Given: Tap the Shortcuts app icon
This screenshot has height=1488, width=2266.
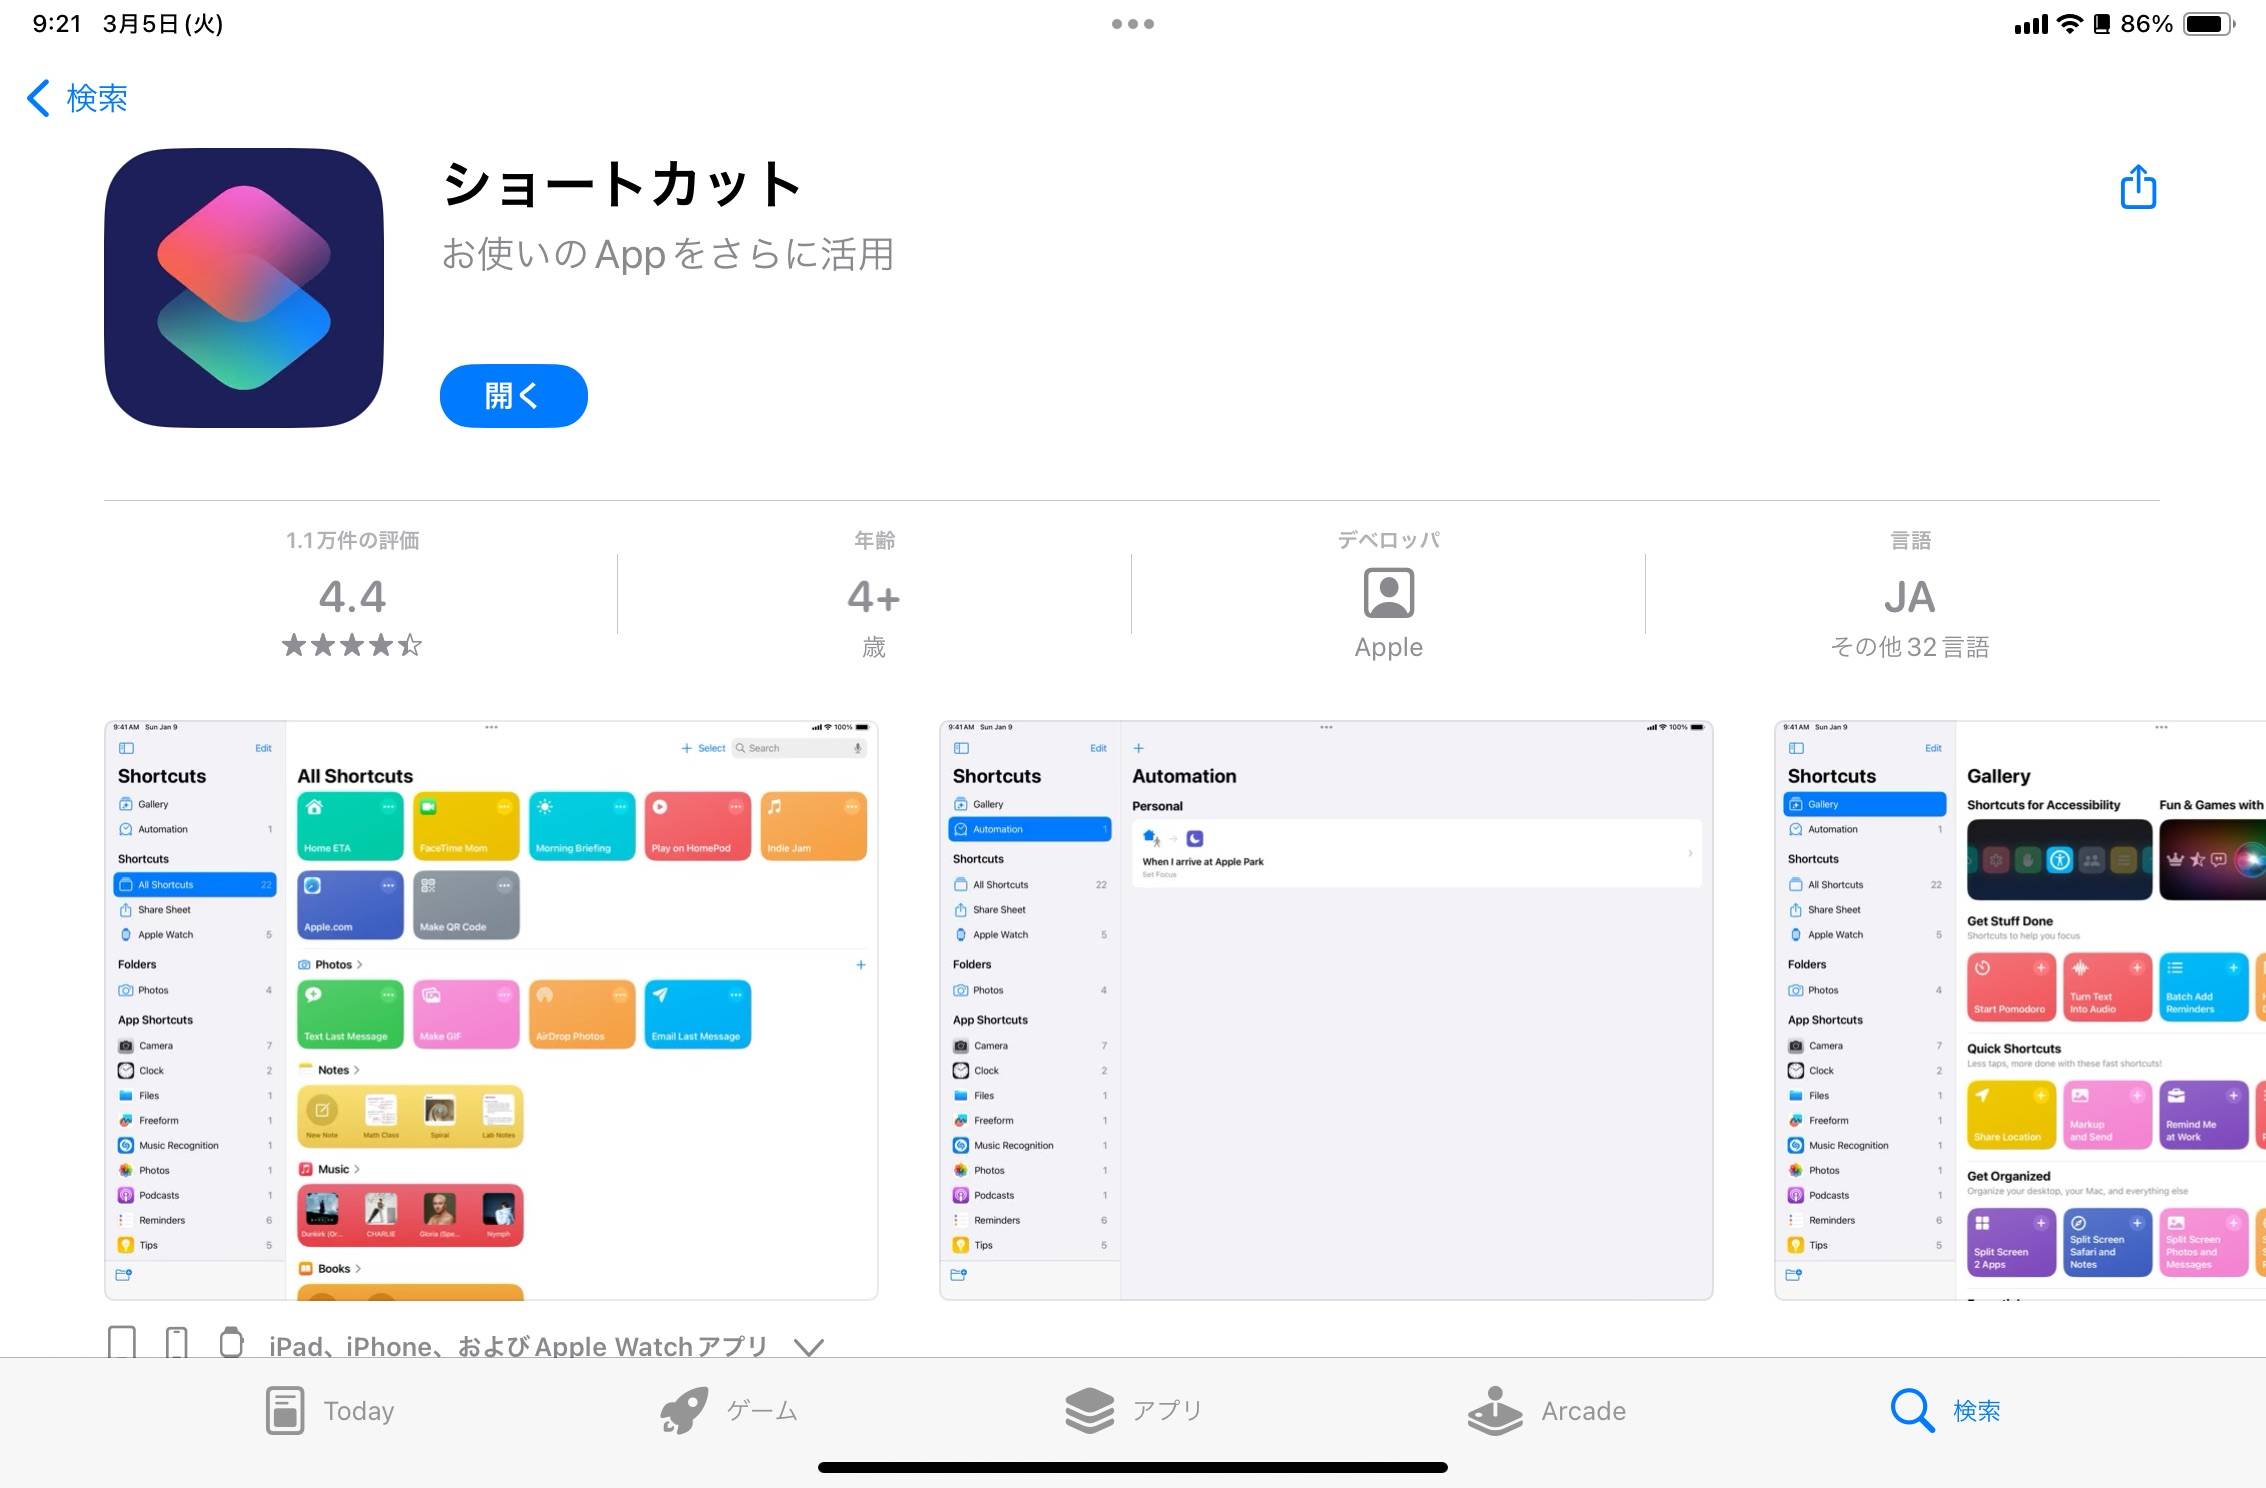Looking at the screenshot, I should (244, 288).
